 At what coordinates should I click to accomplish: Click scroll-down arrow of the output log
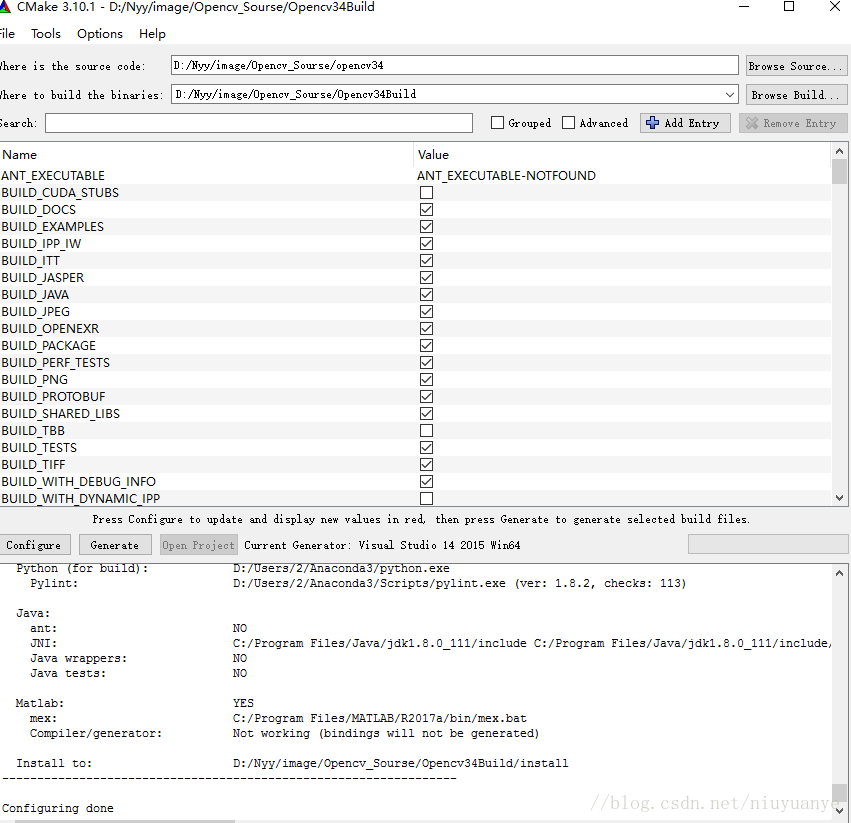tap(839, 811)
